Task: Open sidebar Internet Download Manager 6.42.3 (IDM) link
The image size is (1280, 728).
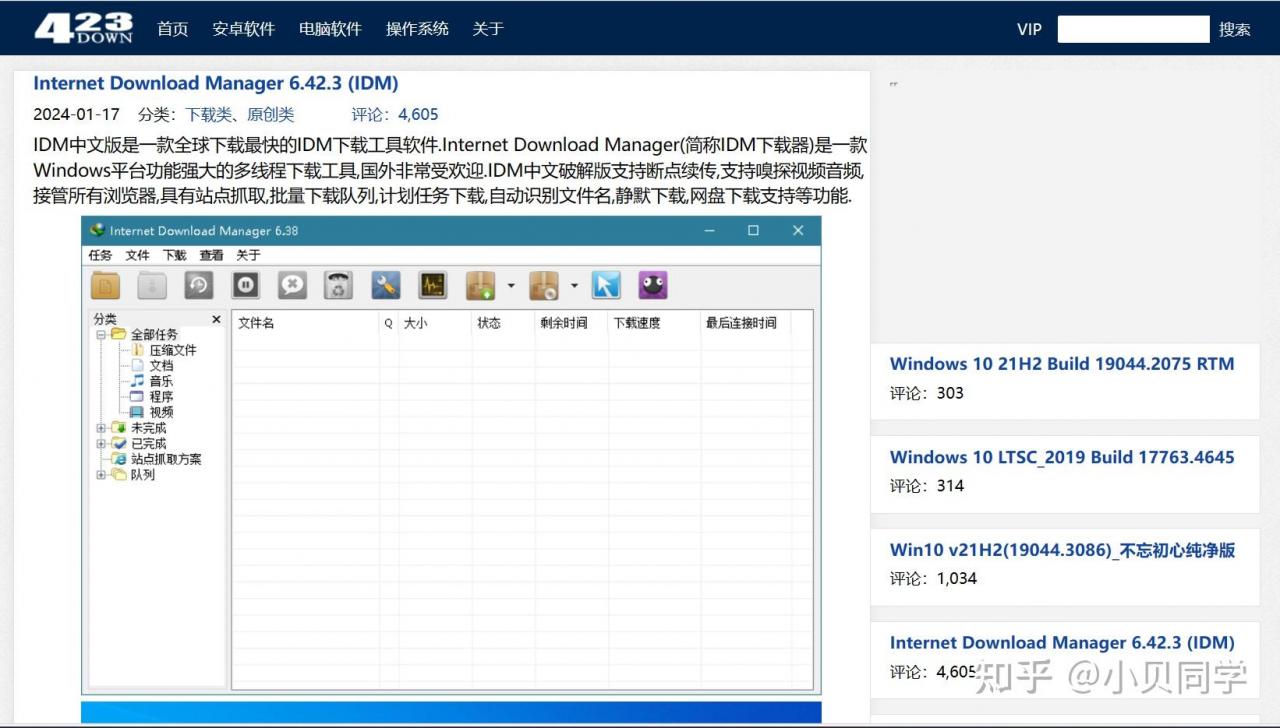Action: [1062, 643]
